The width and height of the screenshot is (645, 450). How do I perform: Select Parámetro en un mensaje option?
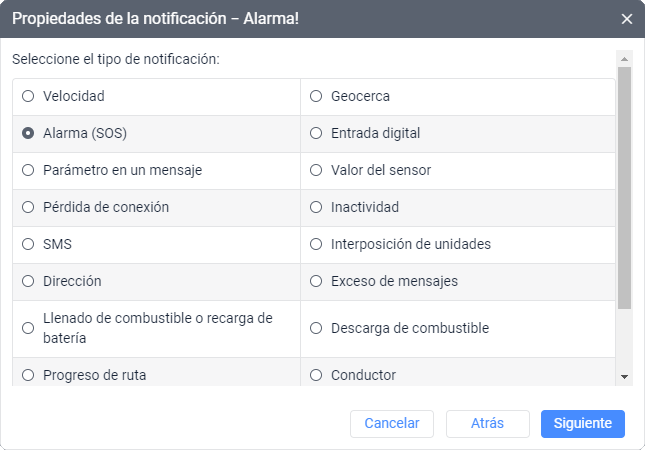[x=28, y=170]
